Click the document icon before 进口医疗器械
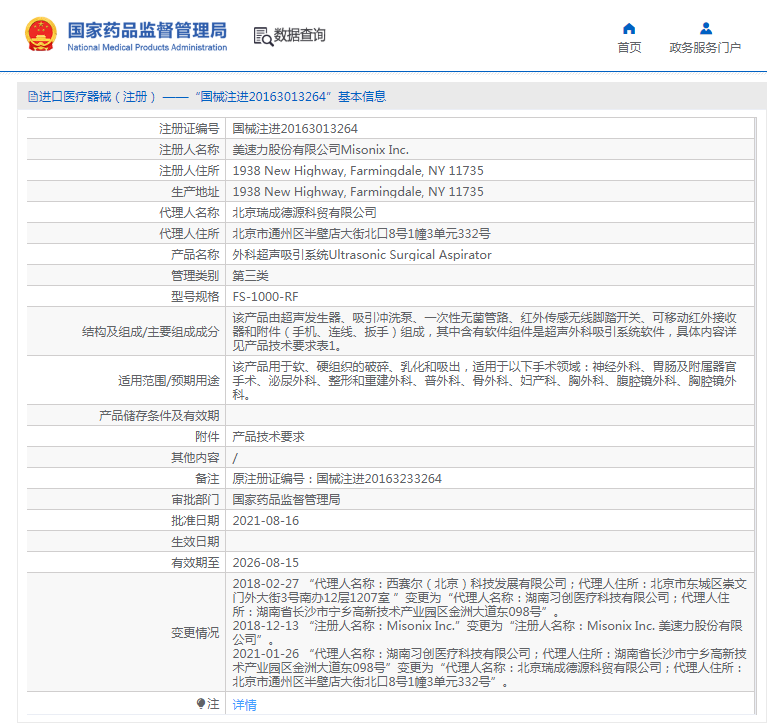Screen dimensions: 767x724 click(33, 96)
